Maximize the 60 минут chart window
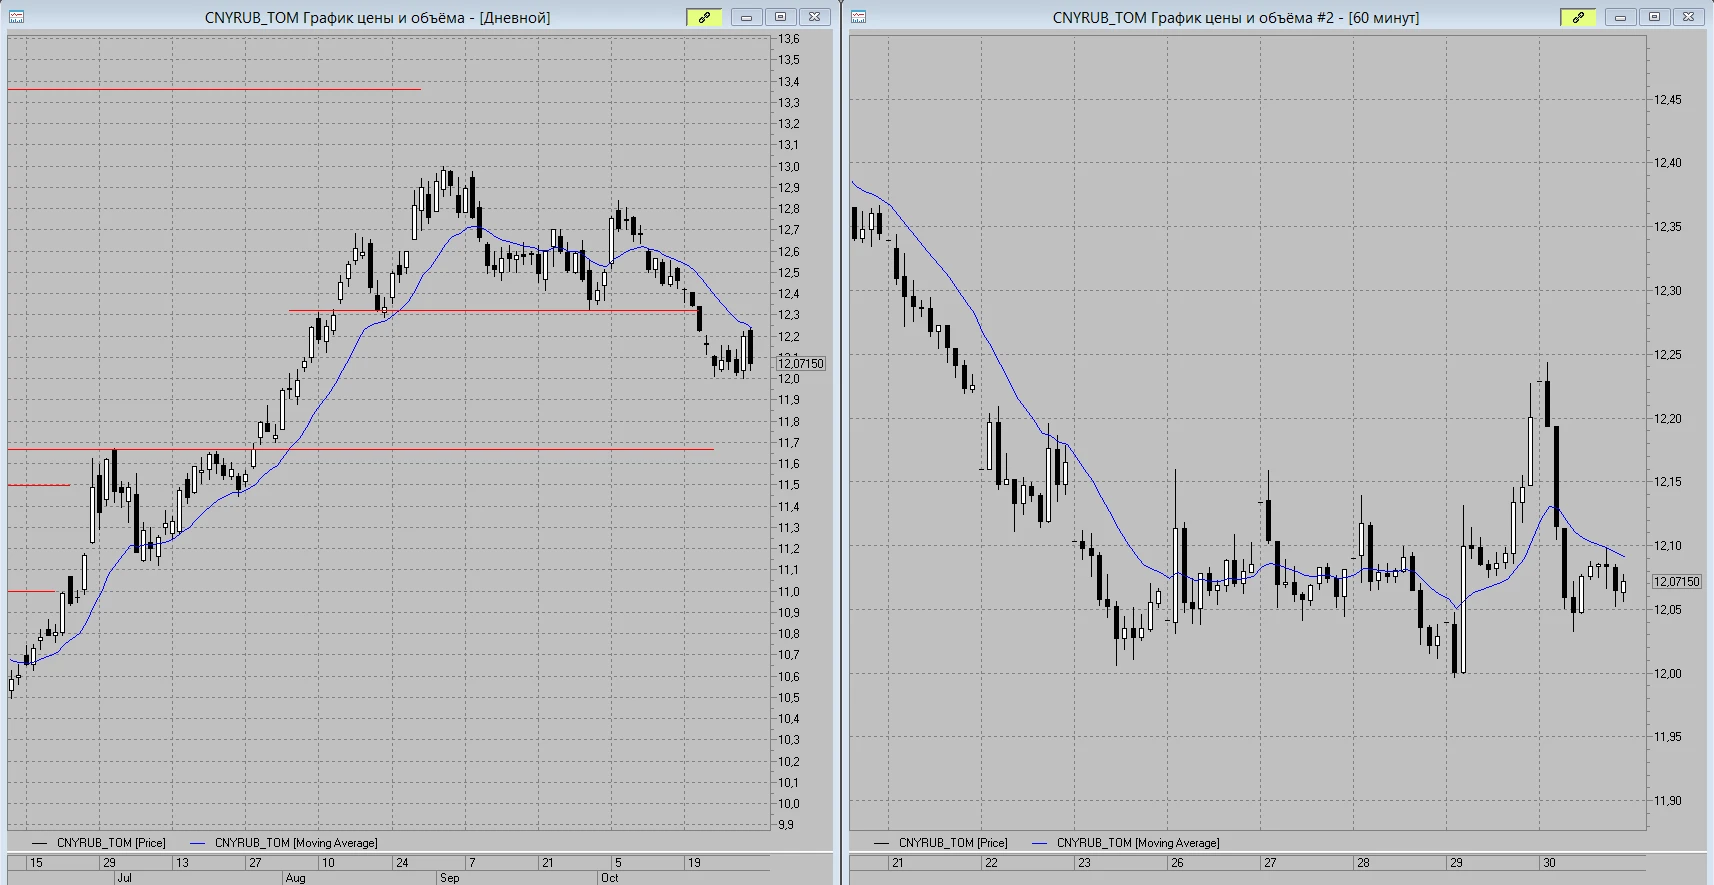Image resolution: width=1714 pixels, height=885 pixels. [x=1655, y=17]
